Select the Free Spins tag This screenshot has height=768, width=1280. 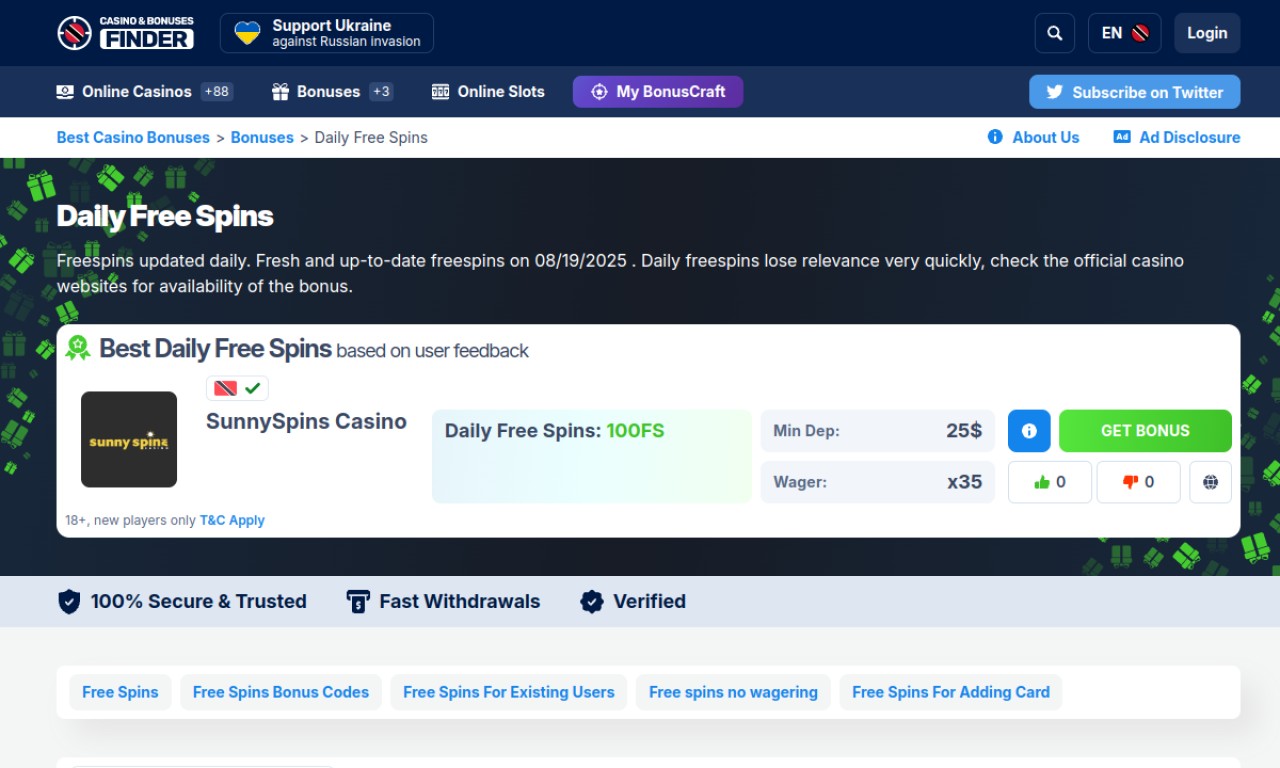(120, 692)
